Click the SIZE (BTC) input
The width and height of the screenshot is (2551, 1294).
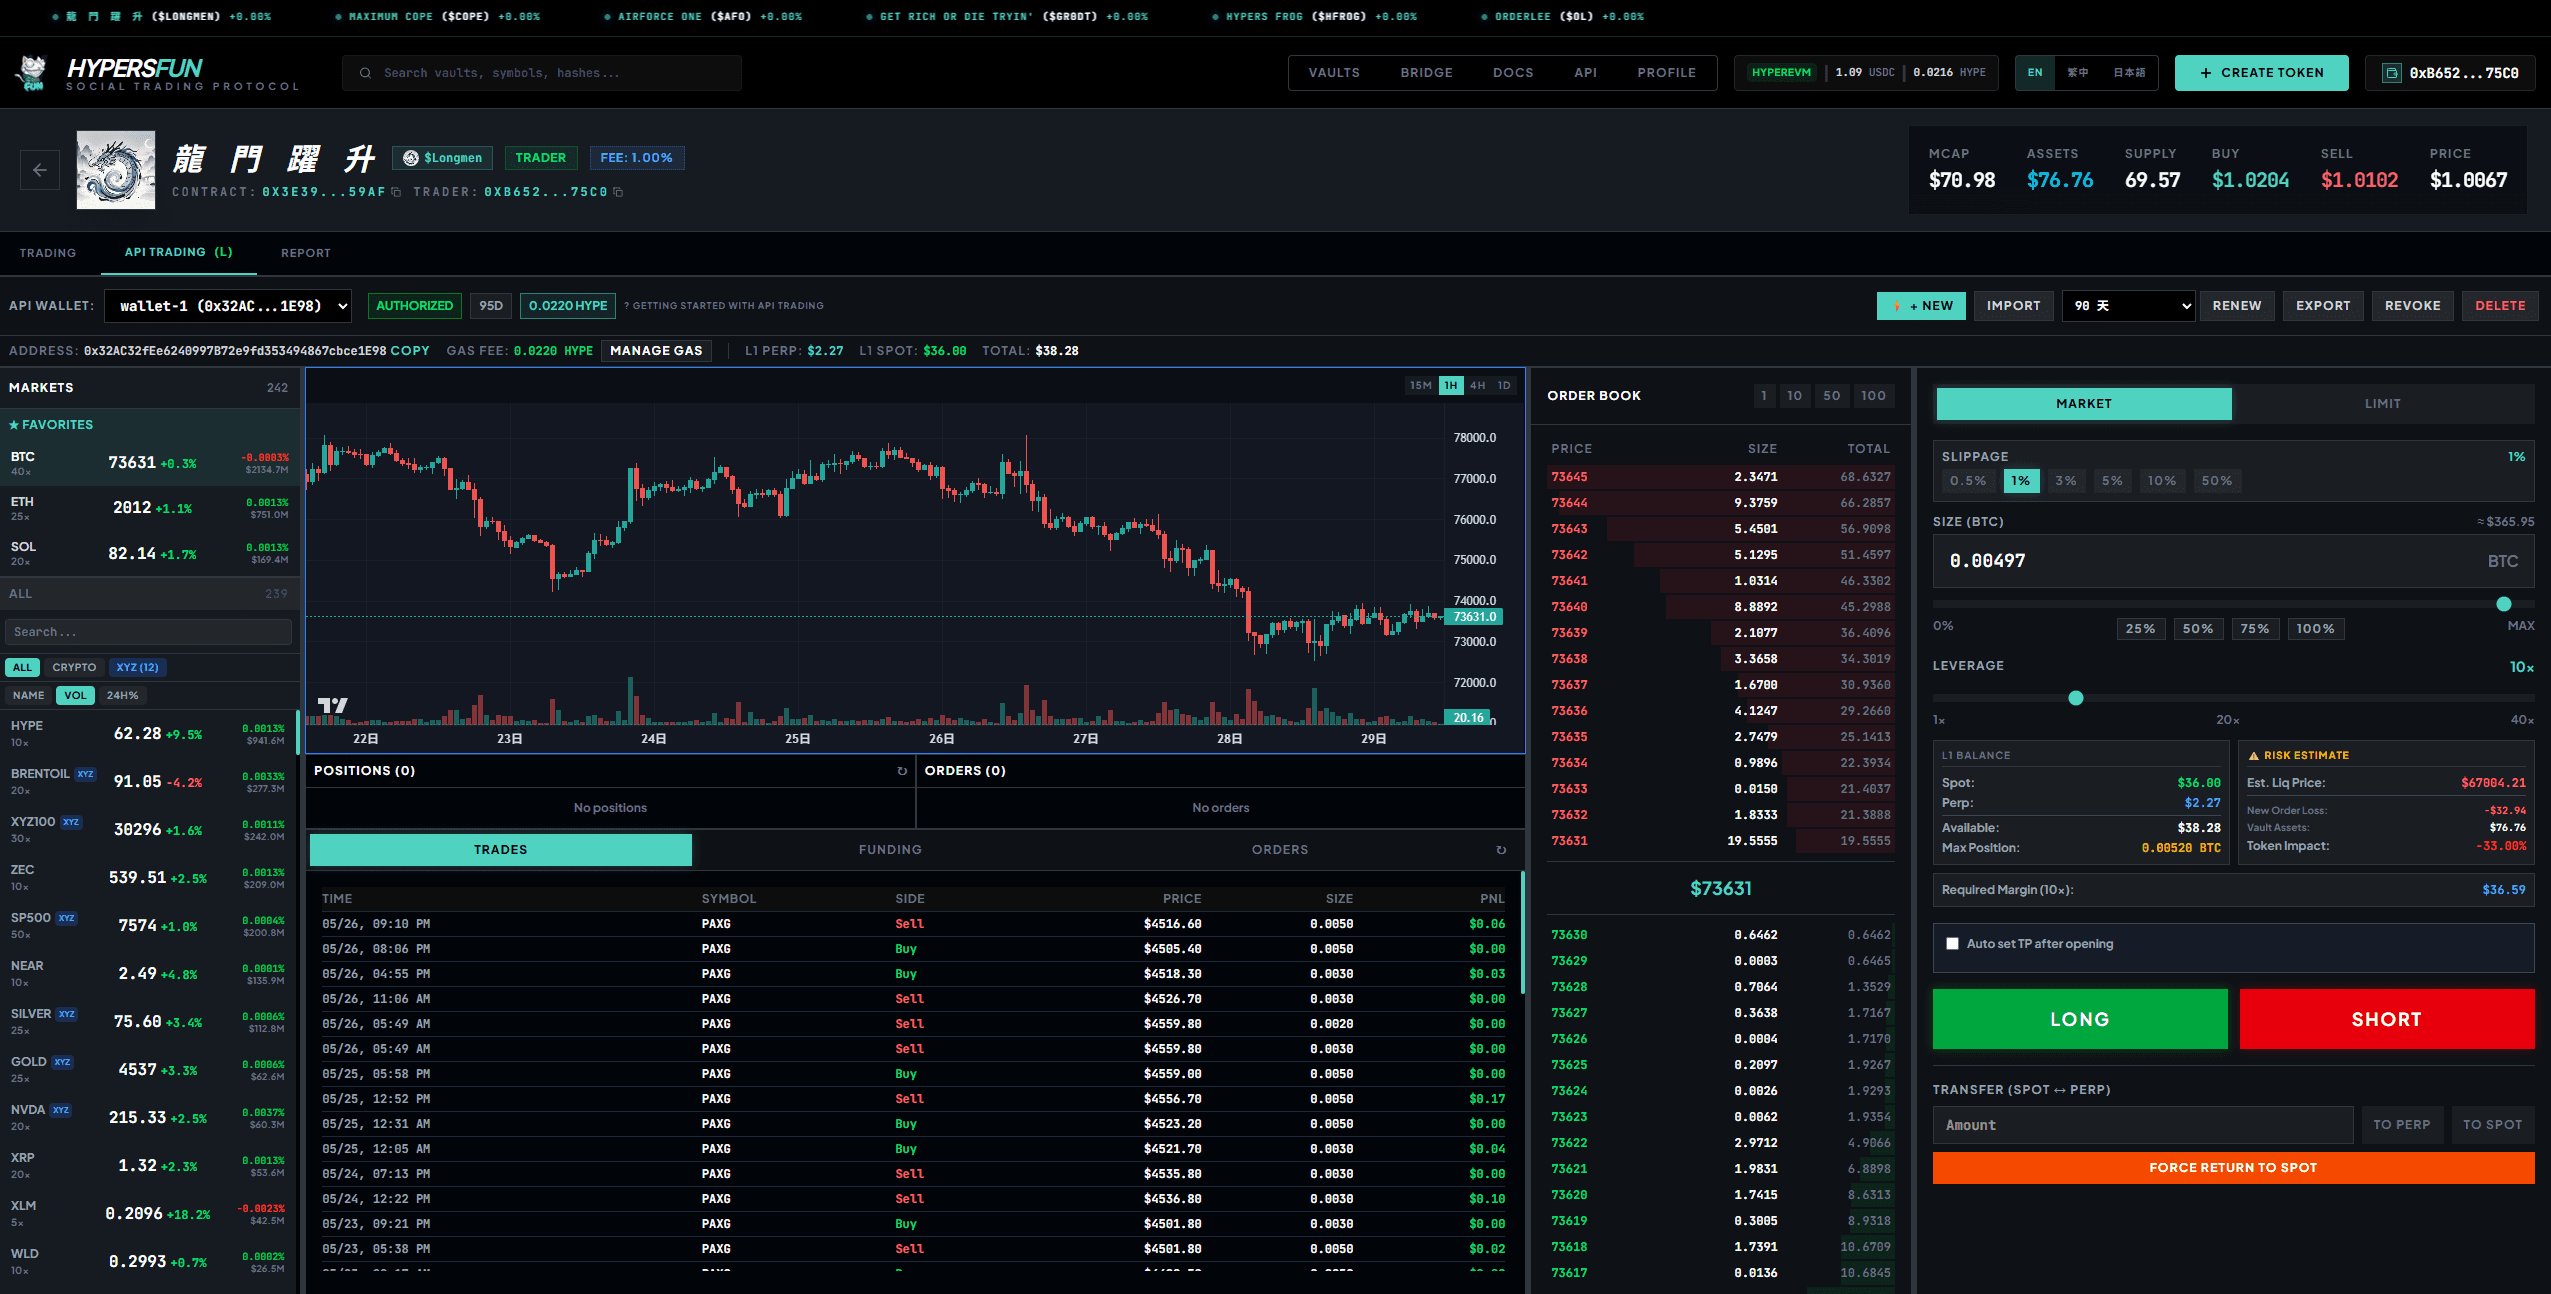[x=2233, y=561]
